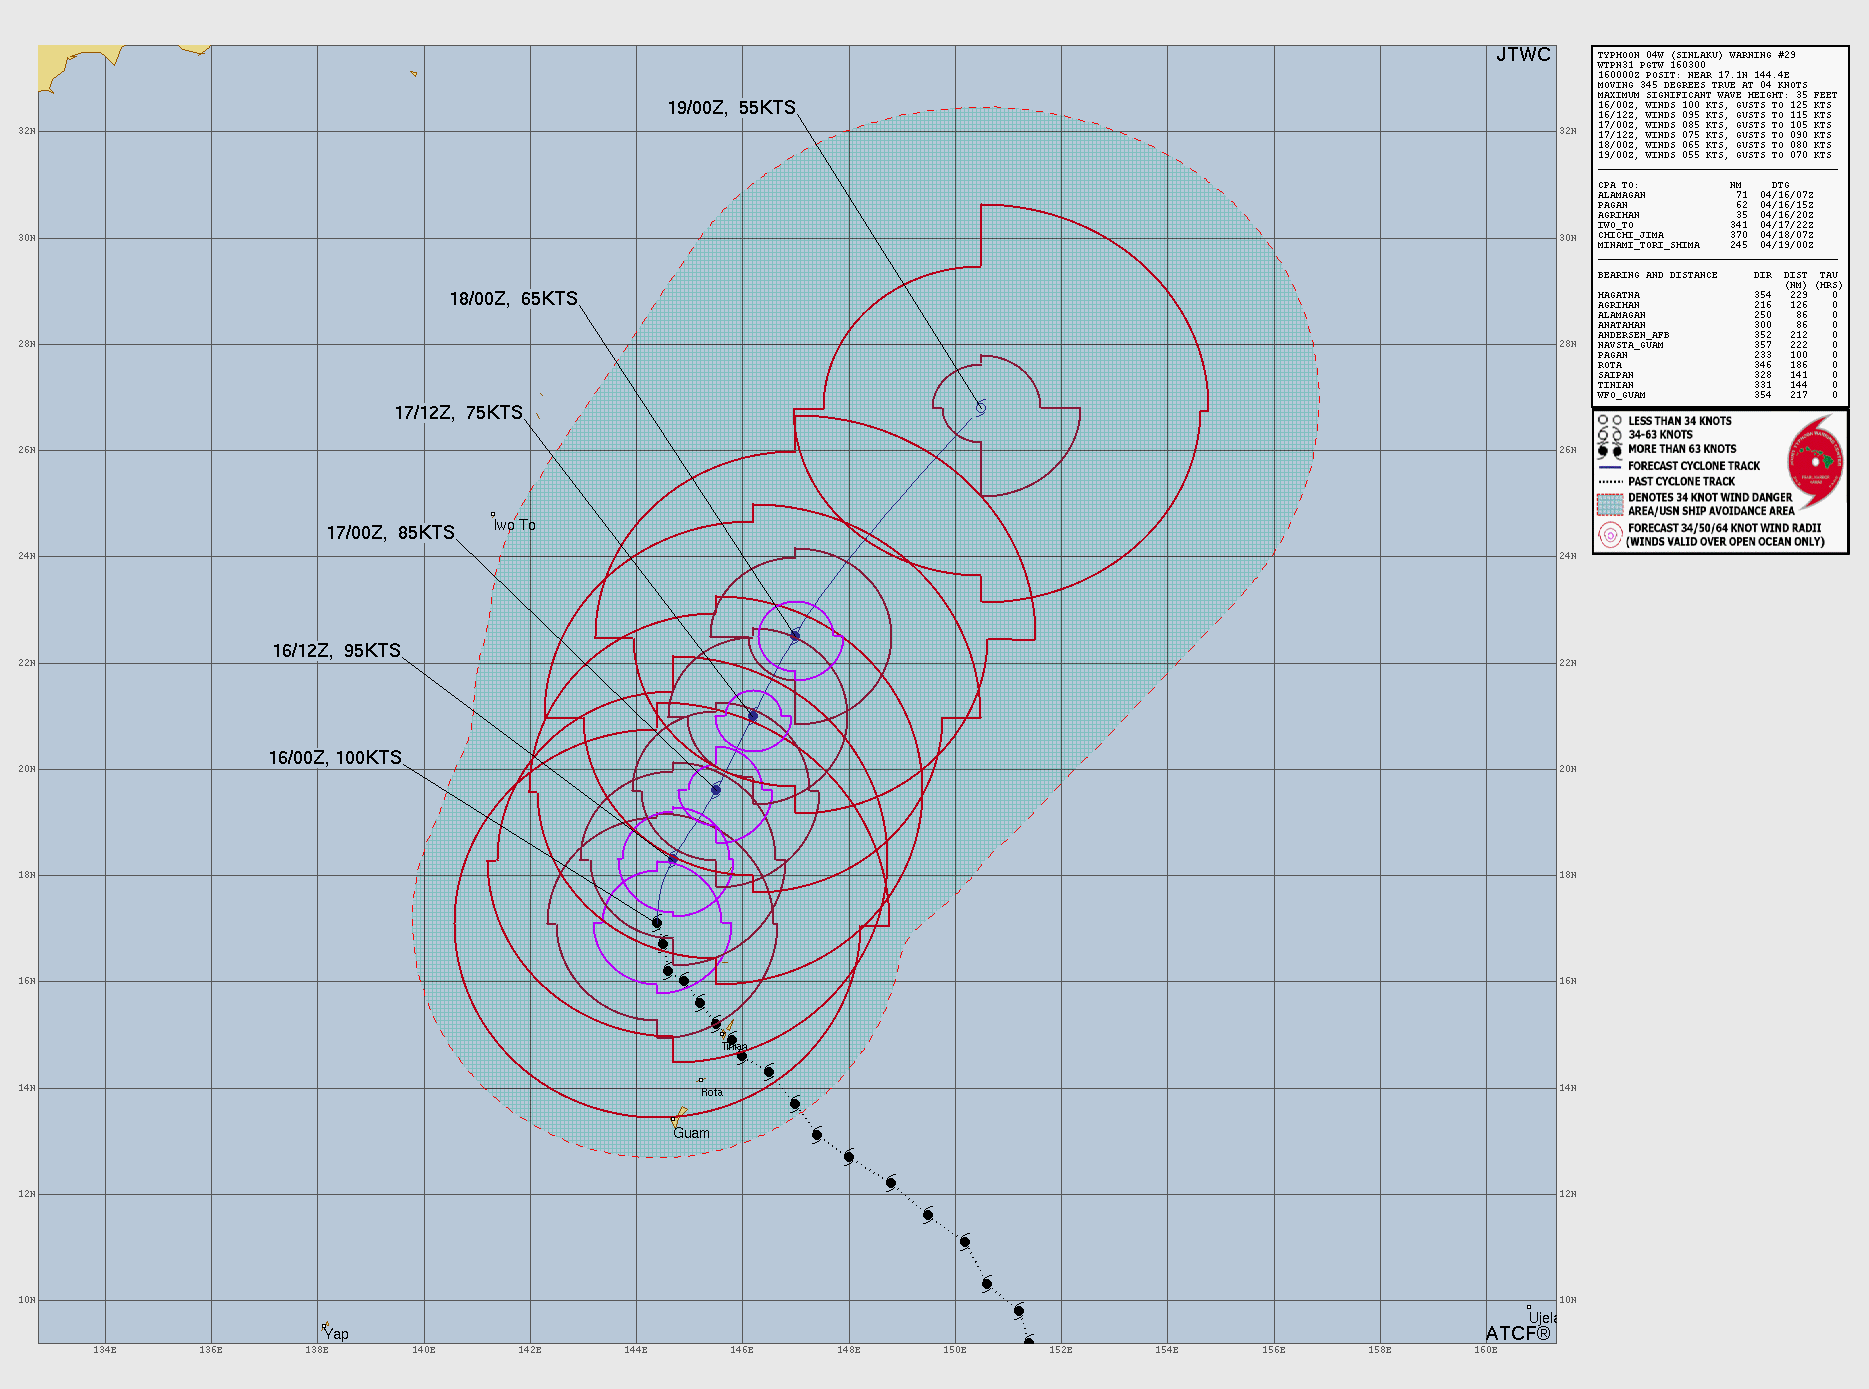This screenshot has height=1389, width=1869.
Task: Click the blue forecast cyclone track legend line
Action: coord(1609,466)
